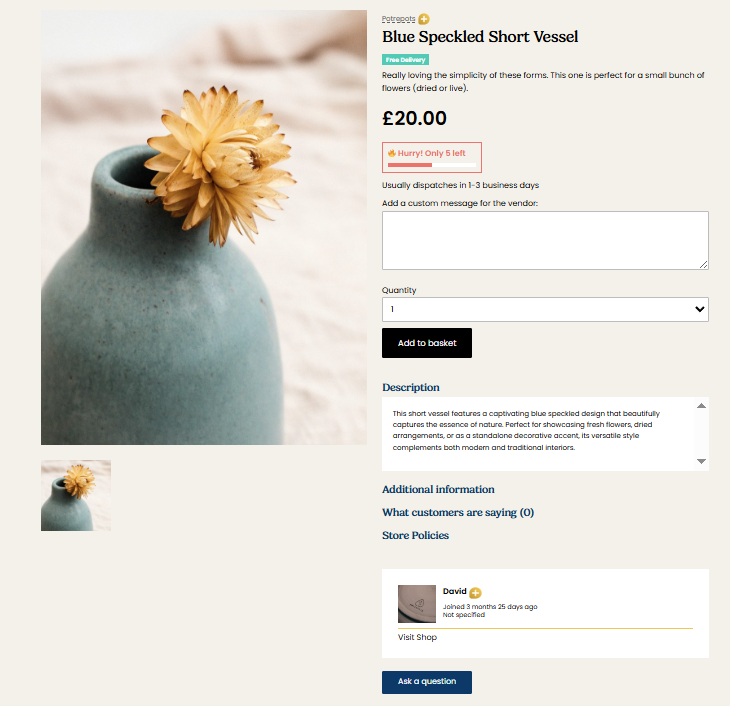Open What customers are saying section
The width and height of the screenshot is (730, 706).
pos(458,512)
